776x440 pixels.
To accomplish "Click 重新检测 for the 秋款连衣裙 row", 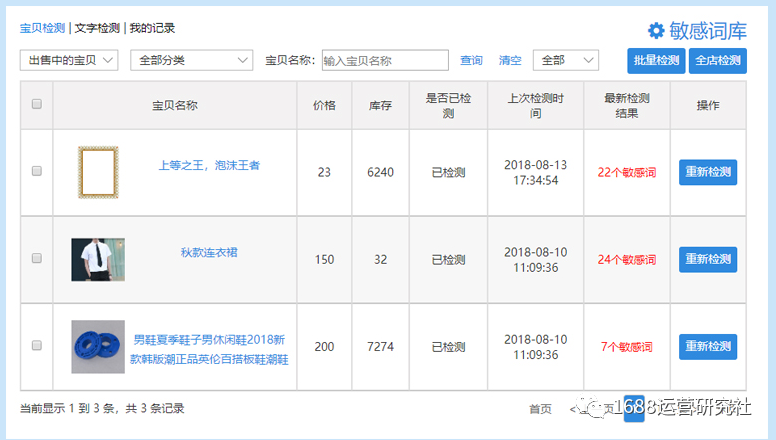I will point(708,259).
